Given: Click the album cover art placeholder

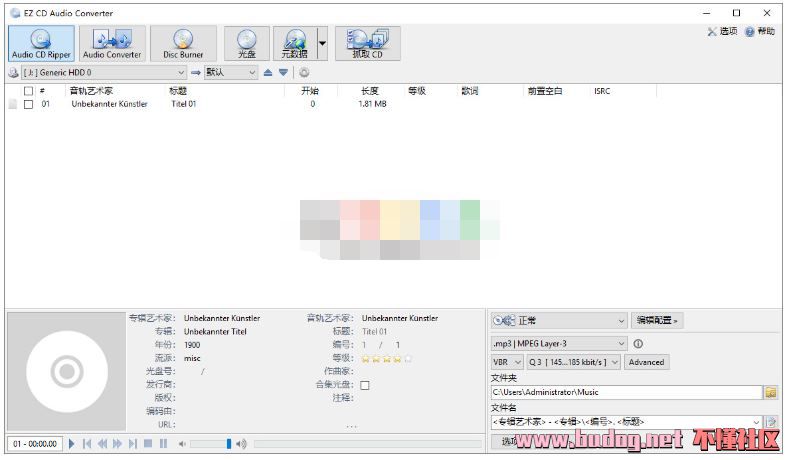Looking at the screenshot, I should click(66, 371).
